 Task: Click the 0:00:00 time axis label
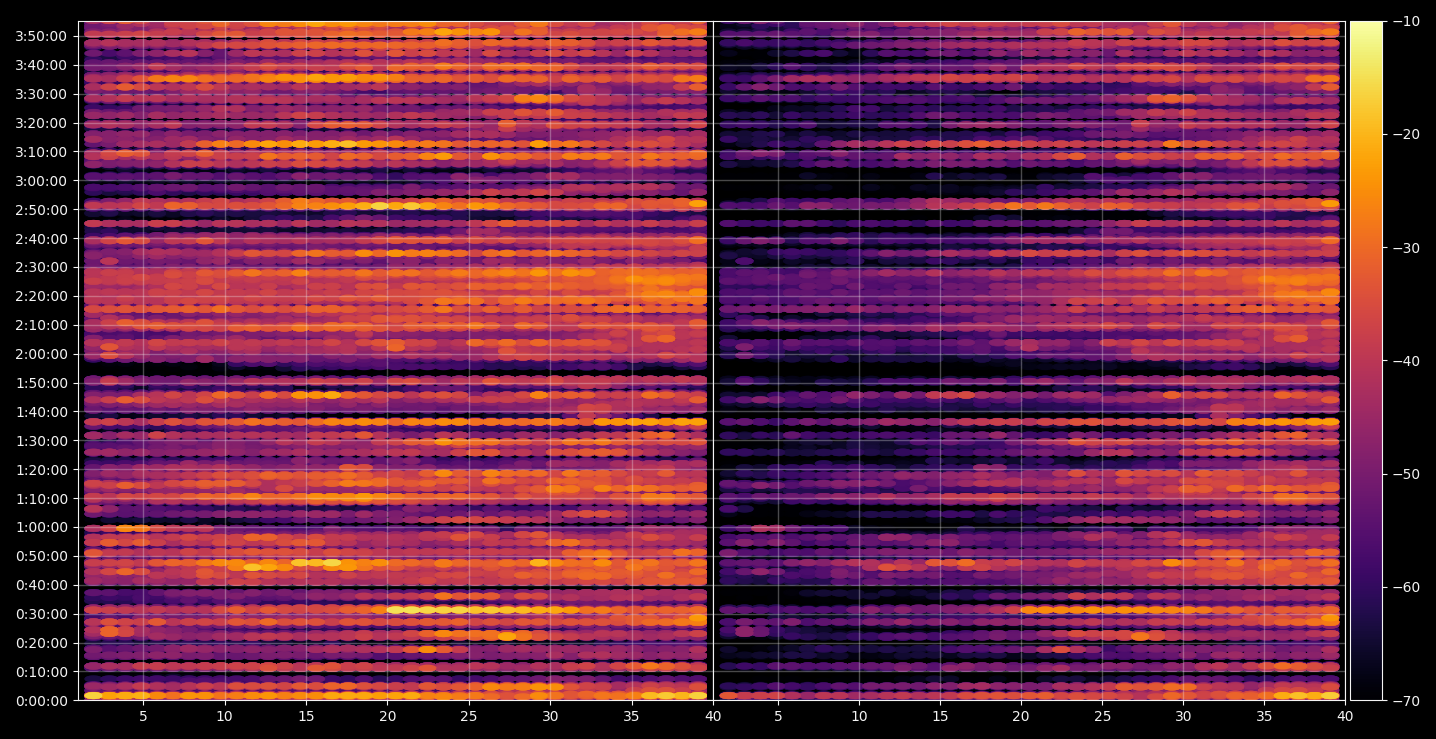41,701
